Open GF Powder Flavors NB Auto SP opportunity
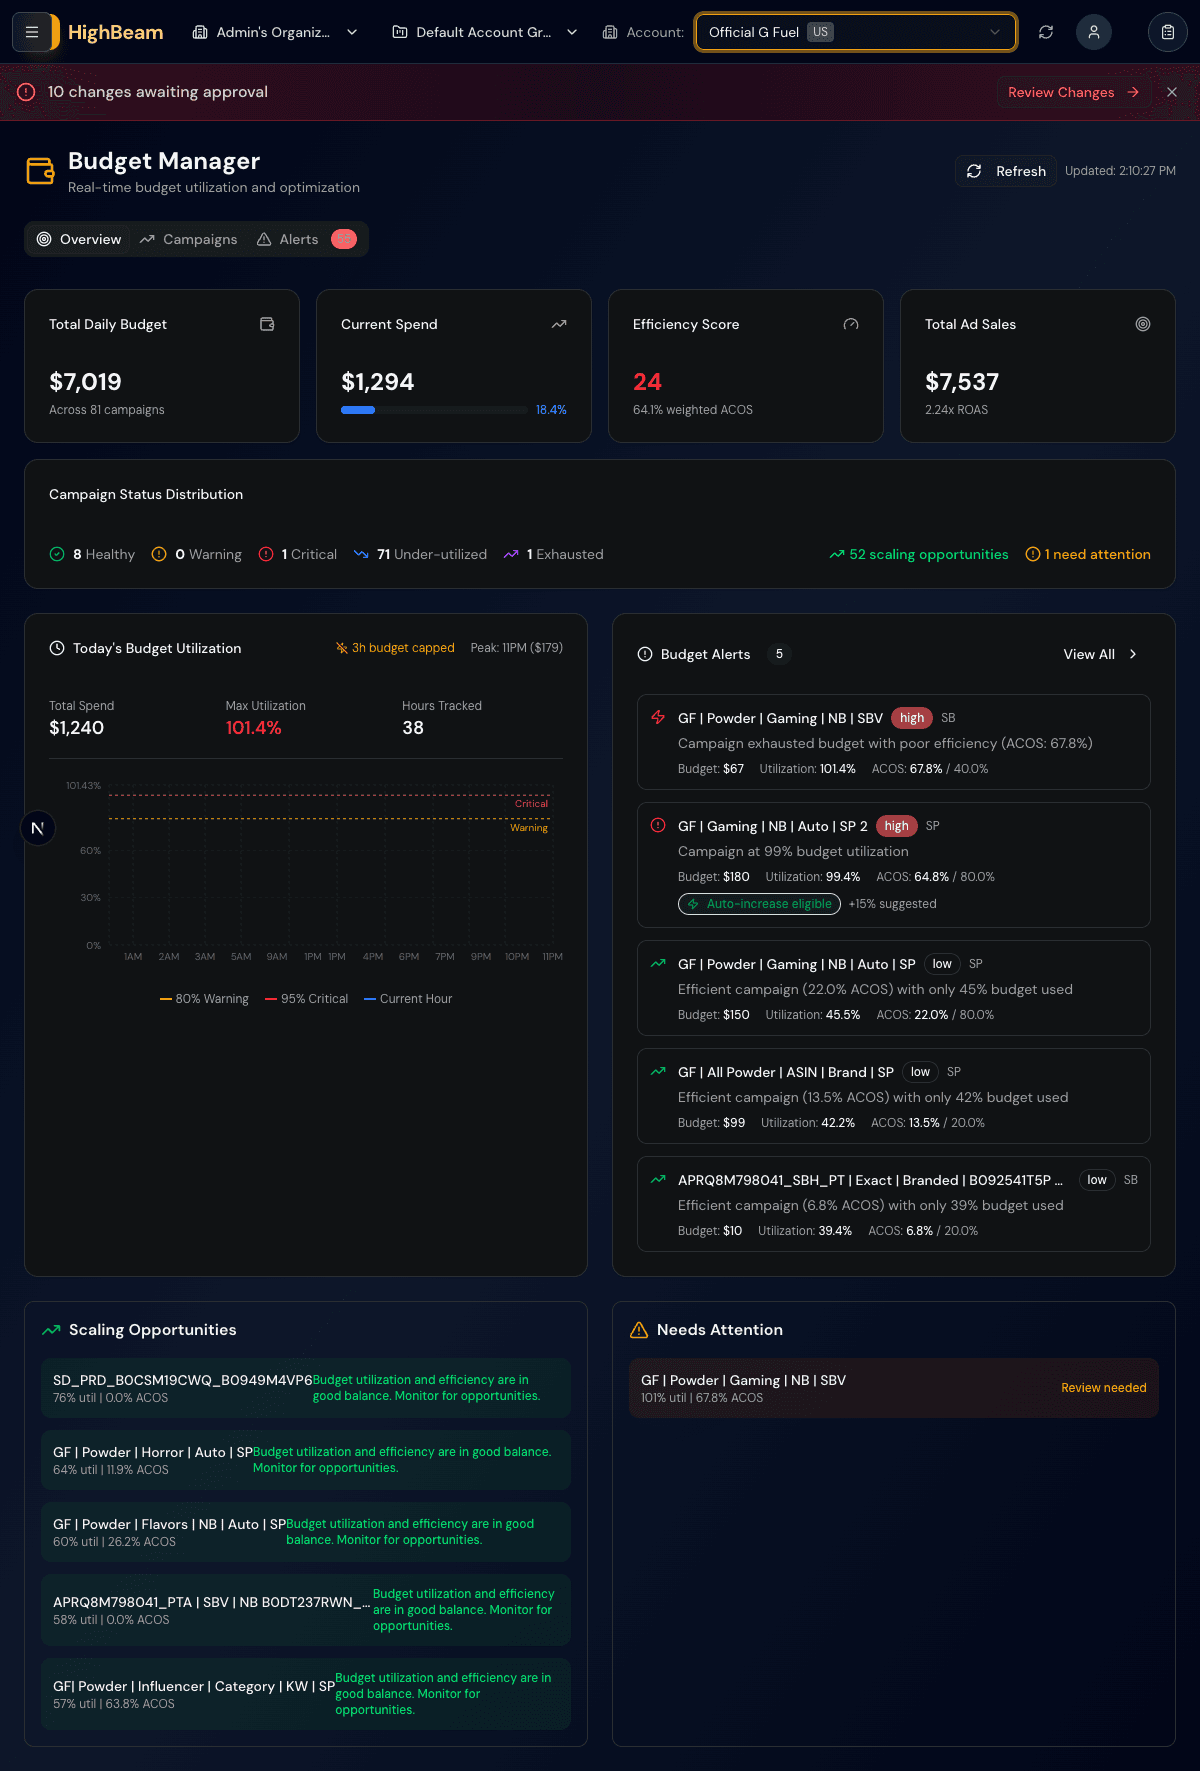This screenshot has width=1200, height=1771. coord(306,1532)
